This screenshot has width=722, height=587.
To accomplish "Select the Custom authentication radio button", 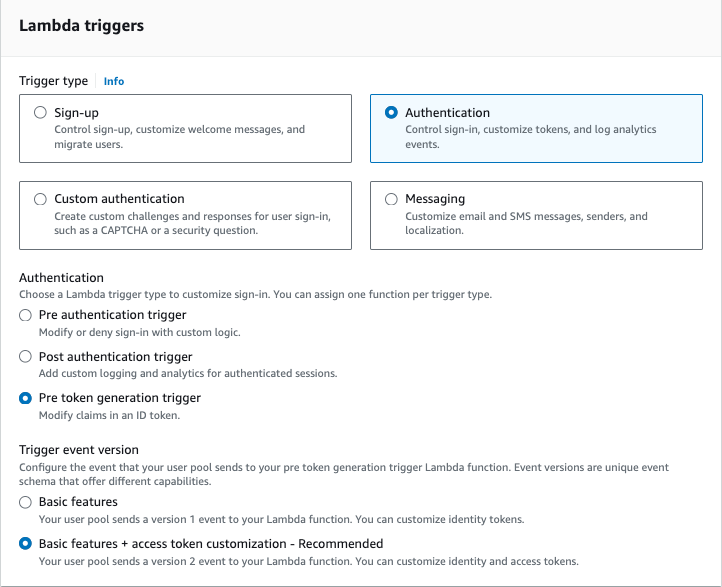I will (41, 199).
